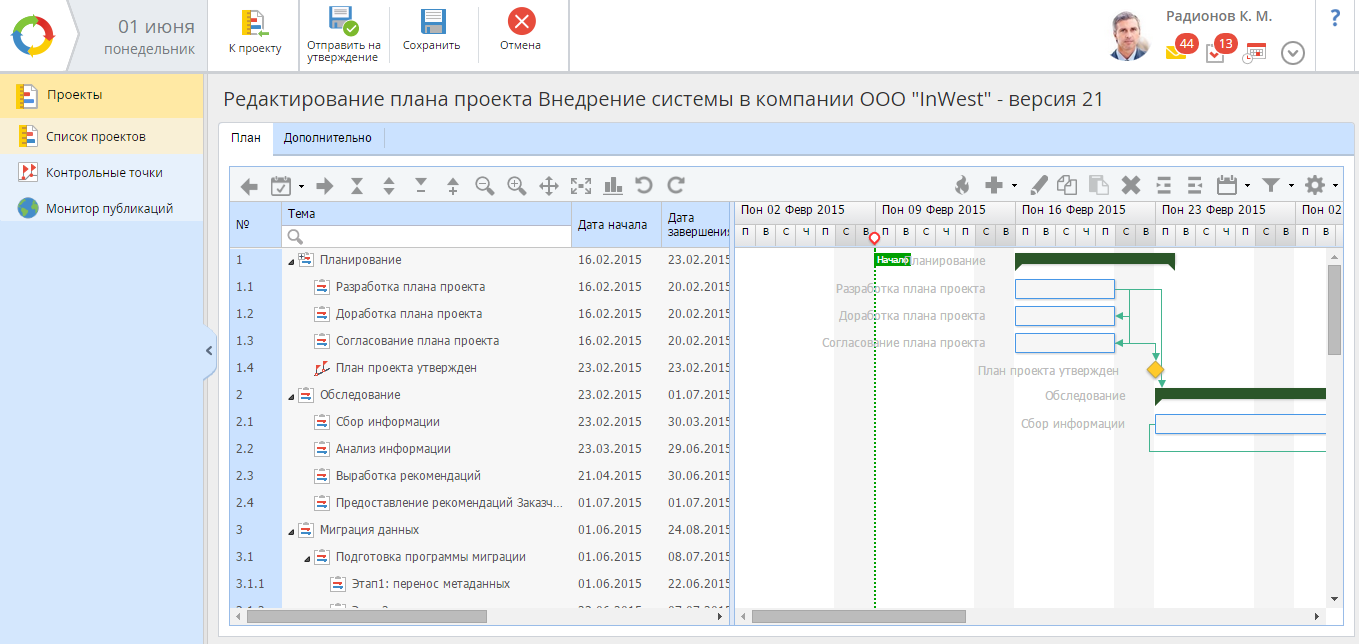Viewport: 1359px width, 644px height.
Task: Collapse the sidebar with the chevron handle
Action: 209,350
